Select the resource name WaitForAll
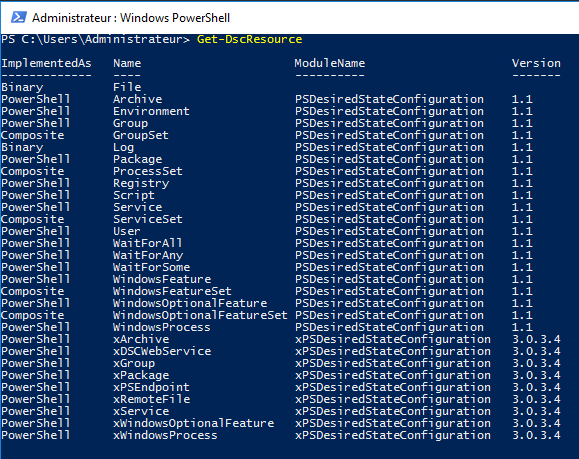The height and width of the screenshot is (459, 579). [x=148, y=243]
